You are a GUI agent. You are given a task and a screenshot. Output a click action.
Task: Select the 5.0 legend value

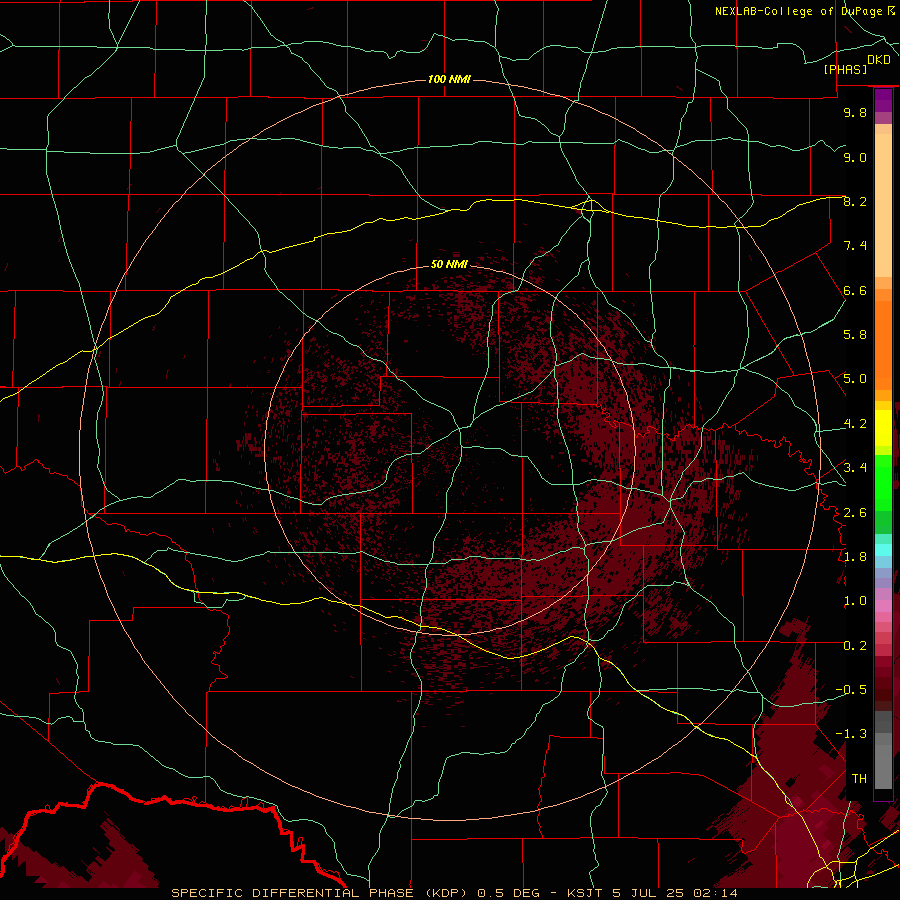855,379
